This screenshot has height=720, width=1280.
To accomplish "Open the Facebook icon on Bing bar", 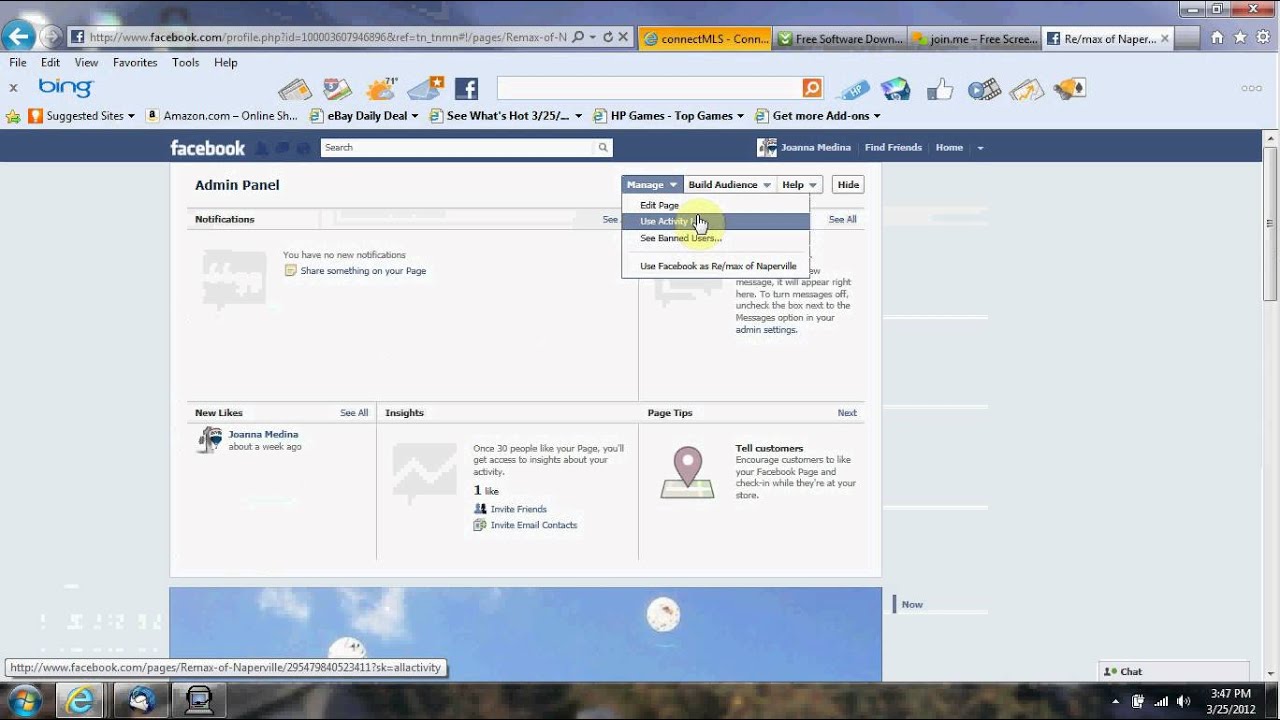I will (x=466, y=89).
